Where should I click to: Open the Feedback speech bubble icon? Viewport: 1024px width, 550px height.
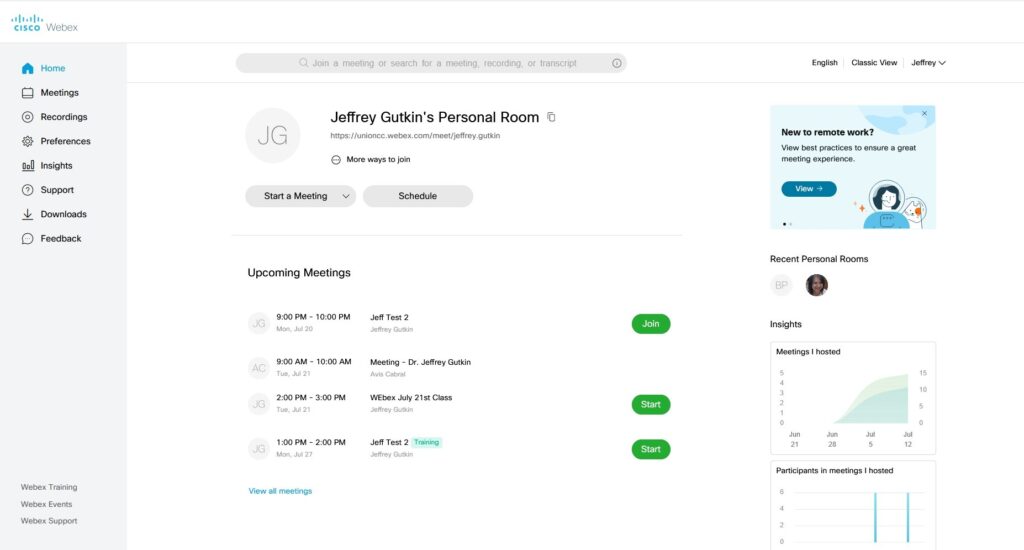click(x=27, y=239)
